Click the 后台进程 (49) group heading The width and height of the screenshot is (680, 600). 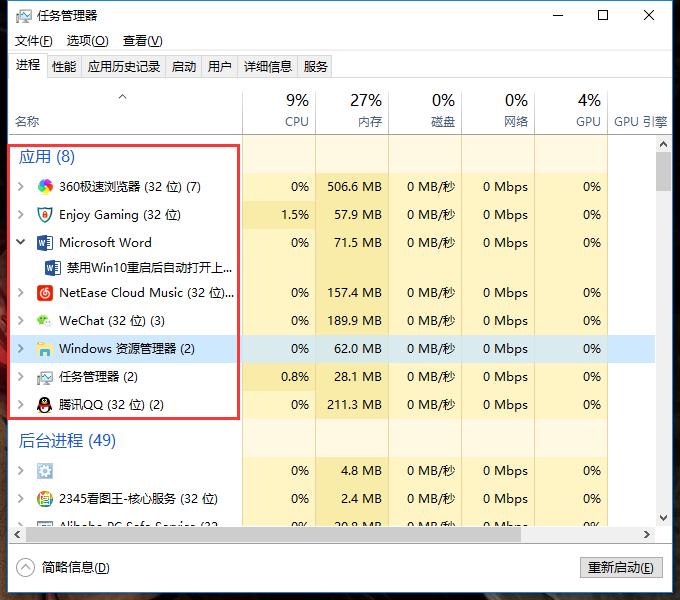pyautogui.click(x=67, y=440)
